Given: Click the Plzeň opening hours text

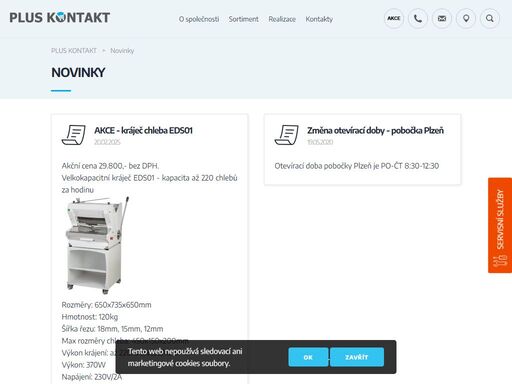Looking at the screenshot, I should tap(357, 166).
